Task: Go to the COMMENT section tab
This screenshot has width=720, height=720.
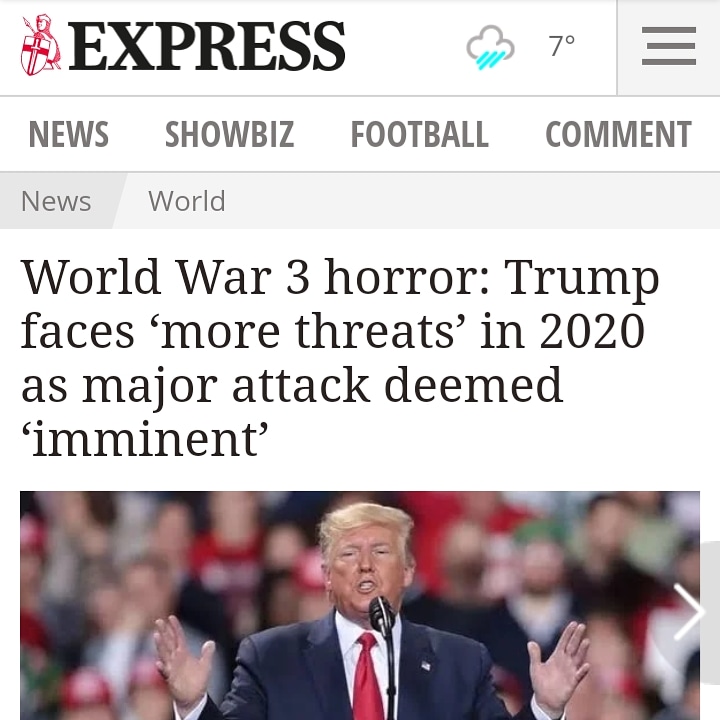Action: pos(618,134)
